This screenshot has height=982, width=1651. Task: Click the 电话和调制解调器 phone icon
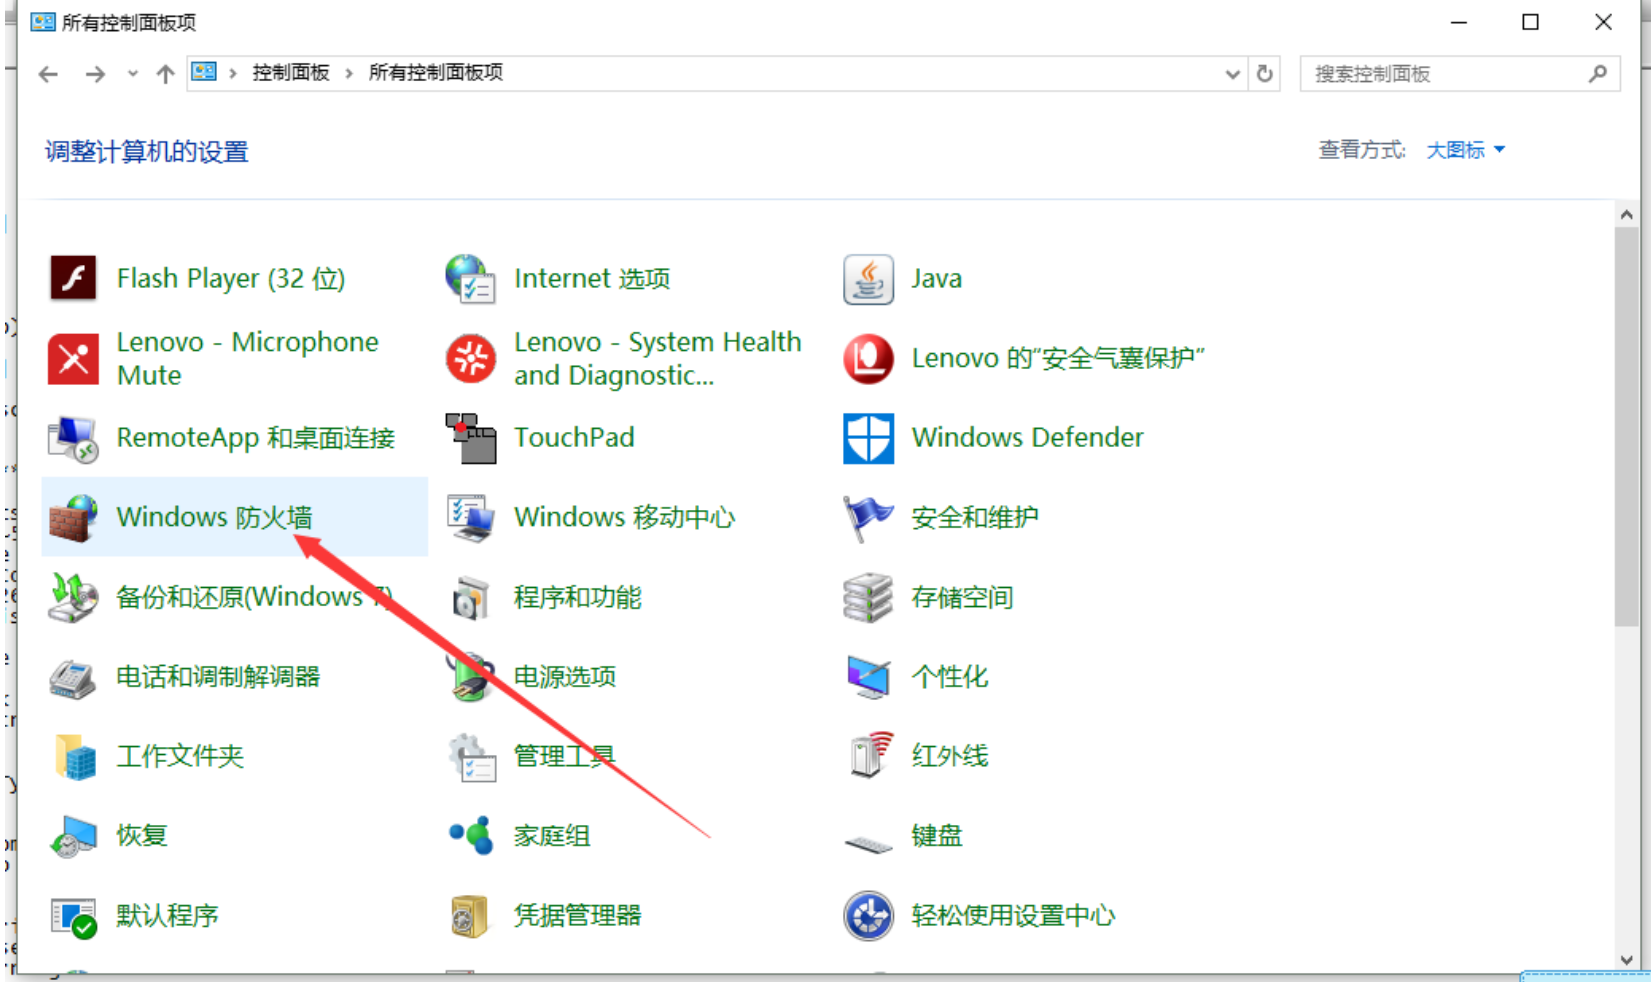(73, 677)
